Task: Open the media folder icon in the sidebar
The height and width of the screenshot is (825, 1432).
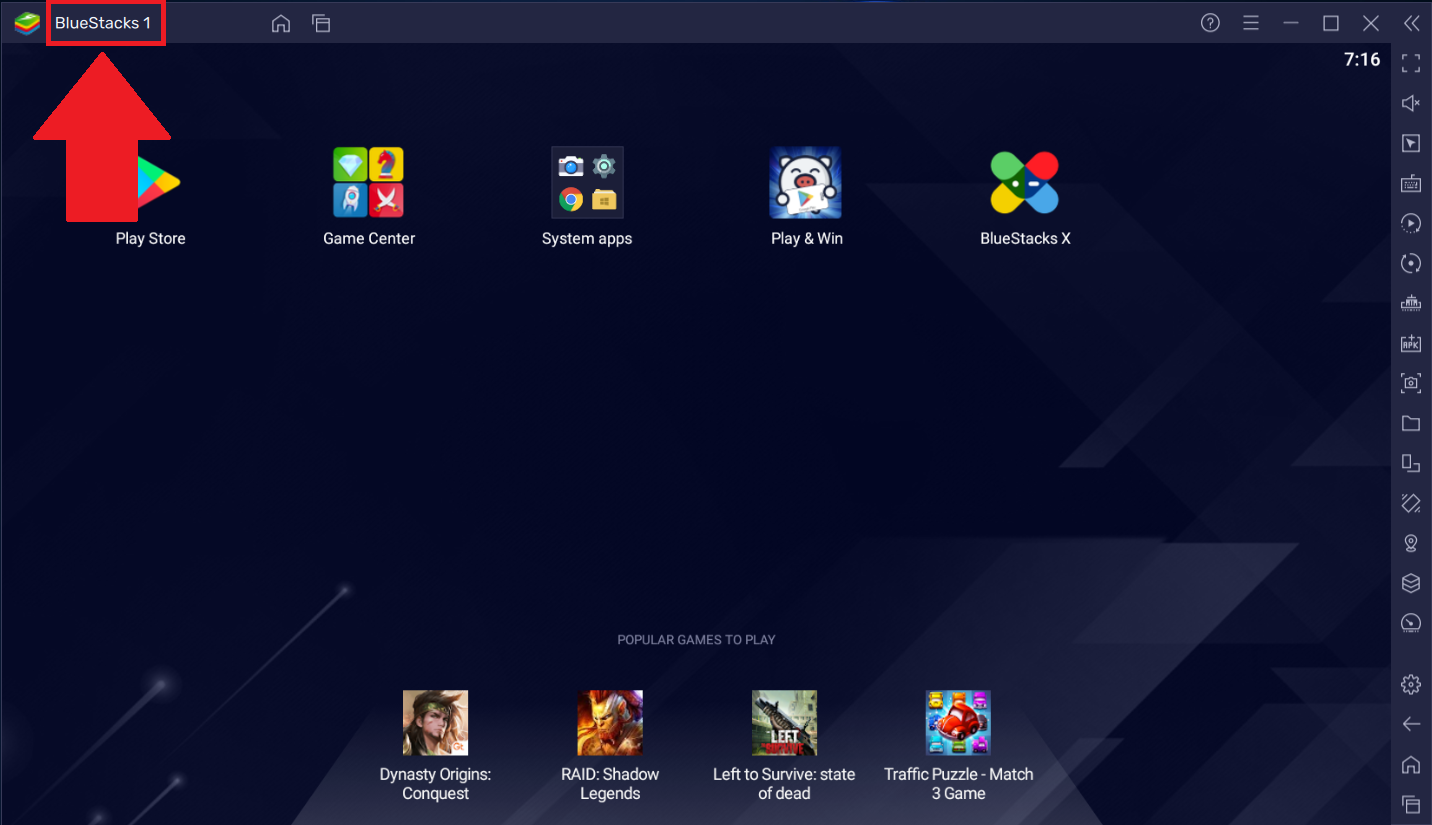Action: tap(1411, 423)
